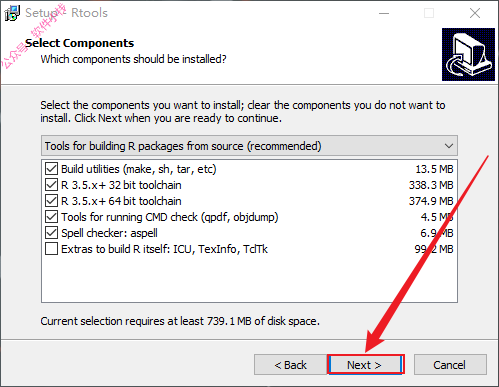
Task: Click the installer computer graphic in header
Action: pos(468,54)
